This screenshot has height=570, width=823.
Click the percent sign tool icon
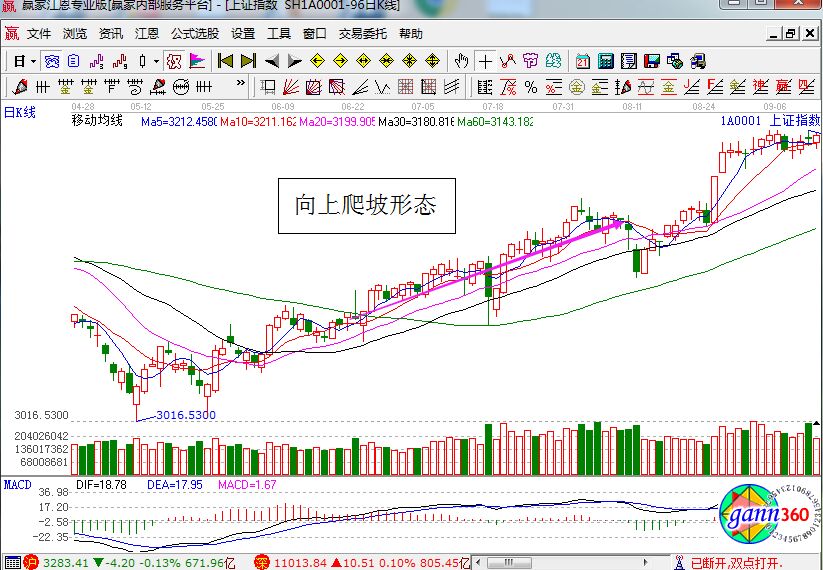point(530,87)
